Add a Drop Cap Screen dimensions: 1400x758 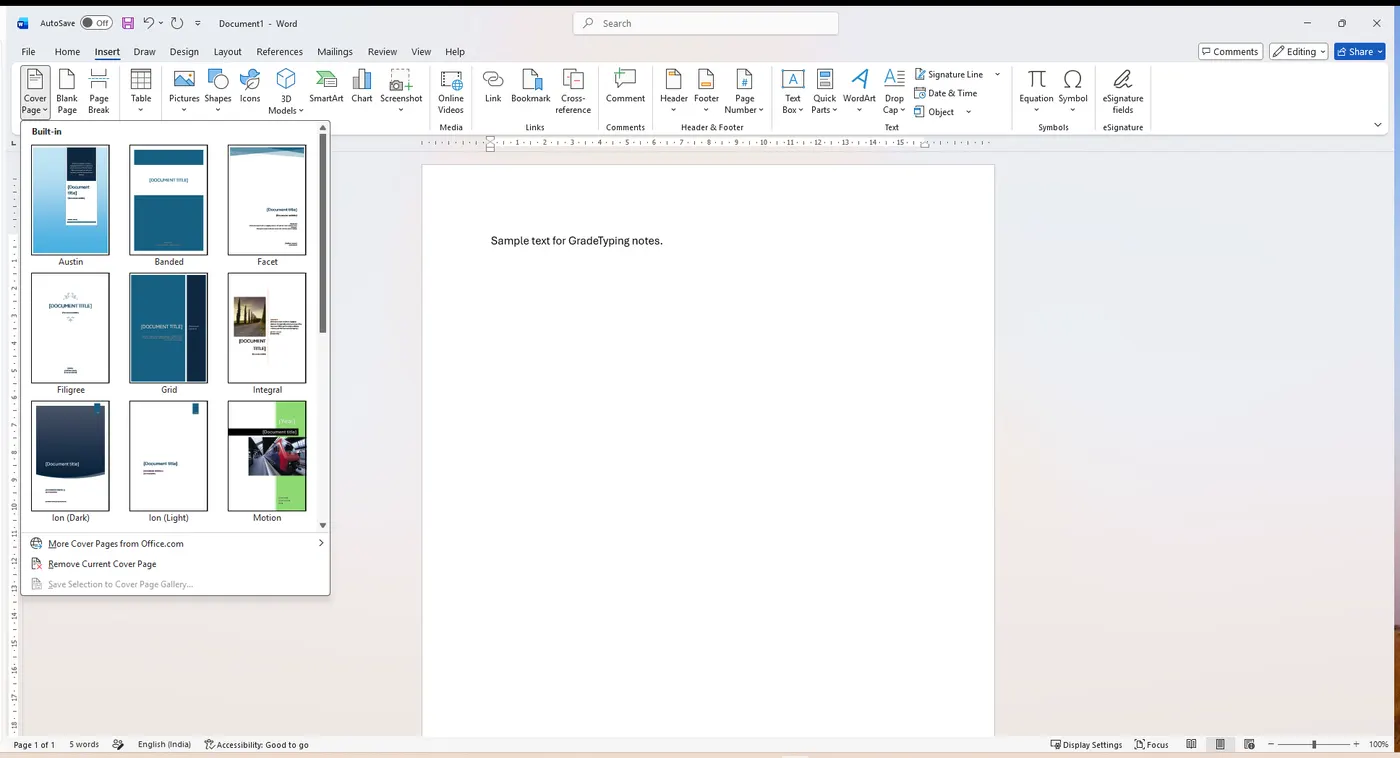(894, 92)
